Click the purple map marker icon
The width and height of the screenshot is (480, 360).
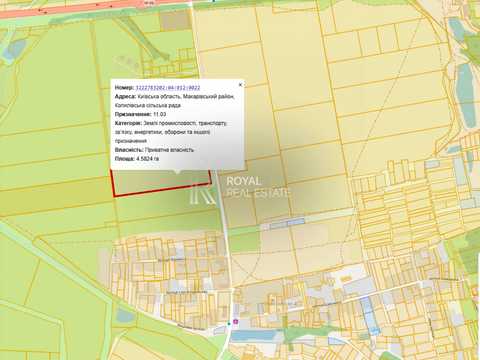coord(236,322)
